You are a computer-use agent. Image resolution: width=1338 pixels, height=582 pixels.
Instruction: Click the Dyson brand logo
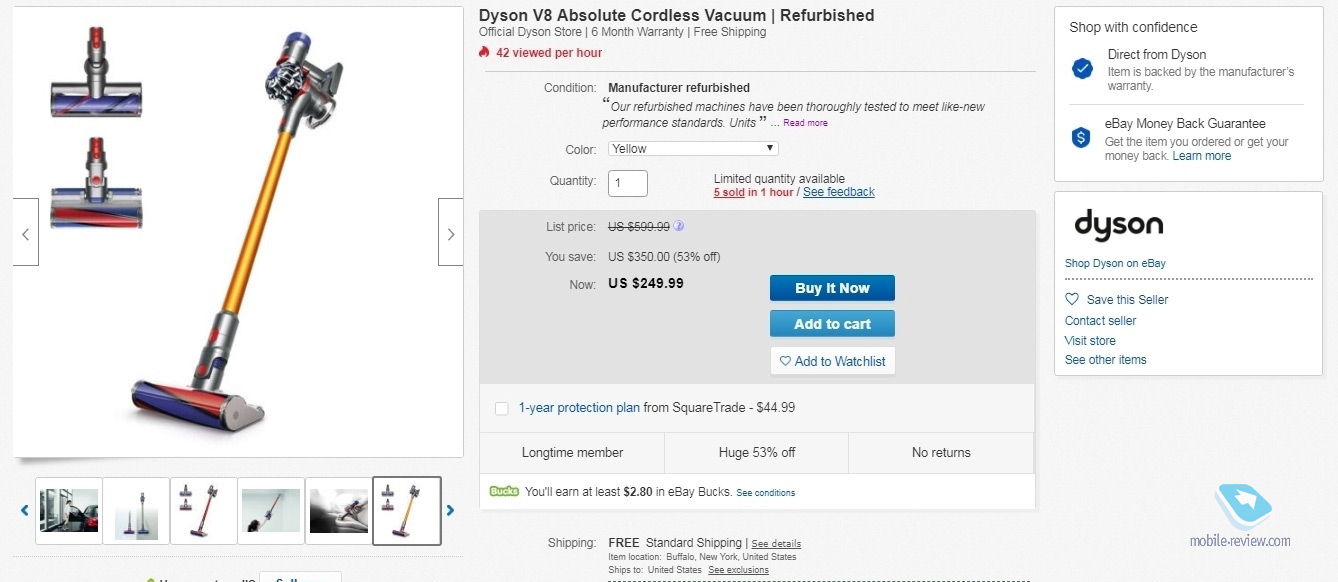tap(1118, 224)
